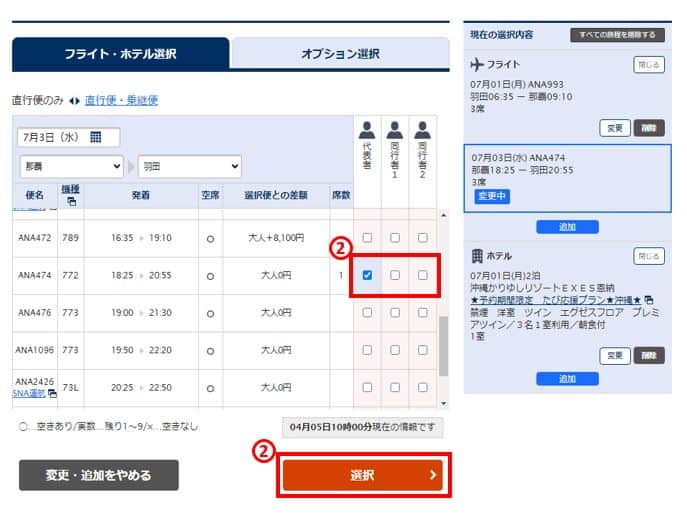Open the calendar date picker icon

pos(96,137)
